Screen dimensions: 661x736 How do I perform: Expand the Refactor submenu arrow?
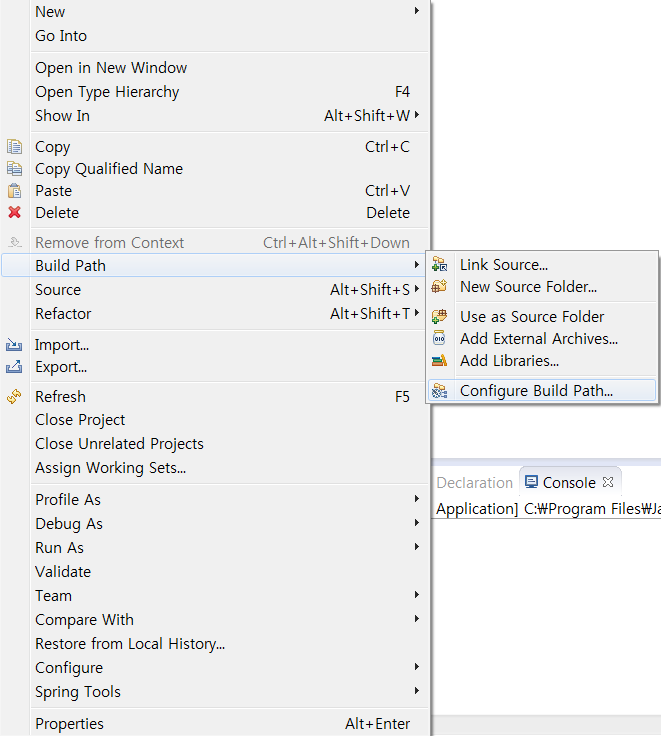pos(416,313)
